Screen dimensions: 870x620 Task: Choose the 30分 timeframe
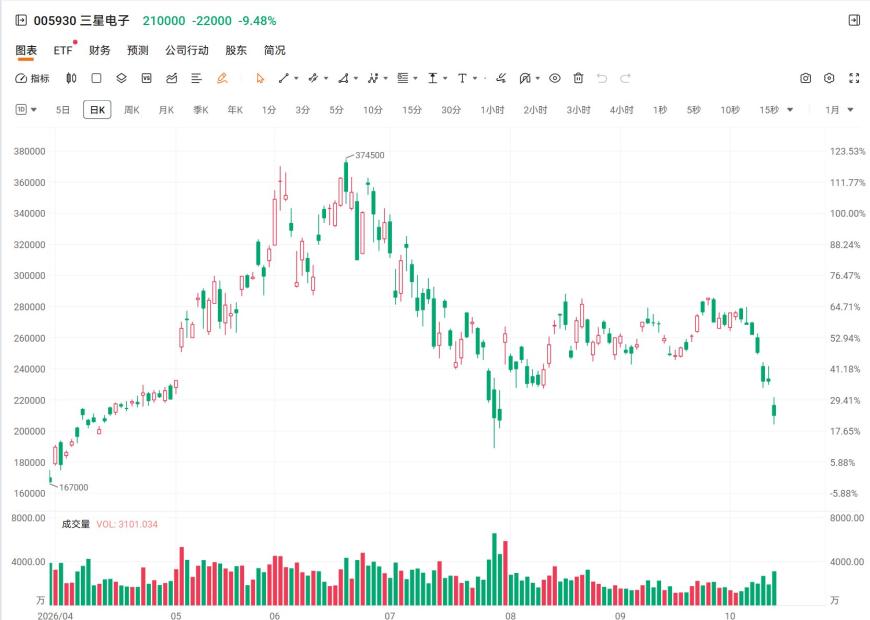451,110
